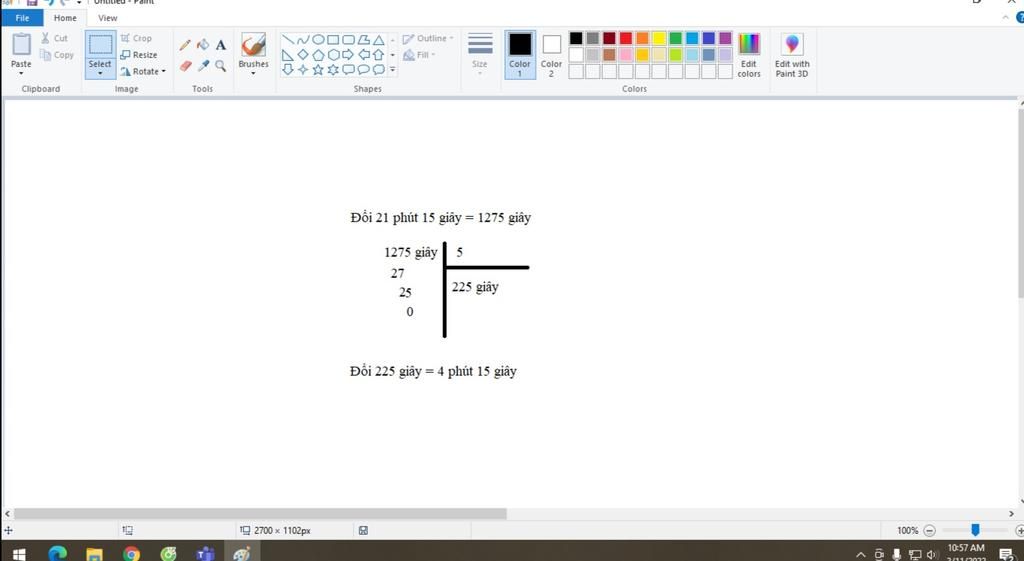Choose the Curve shape
Screen dimensions: 1024x561
[x=303, y=40]
